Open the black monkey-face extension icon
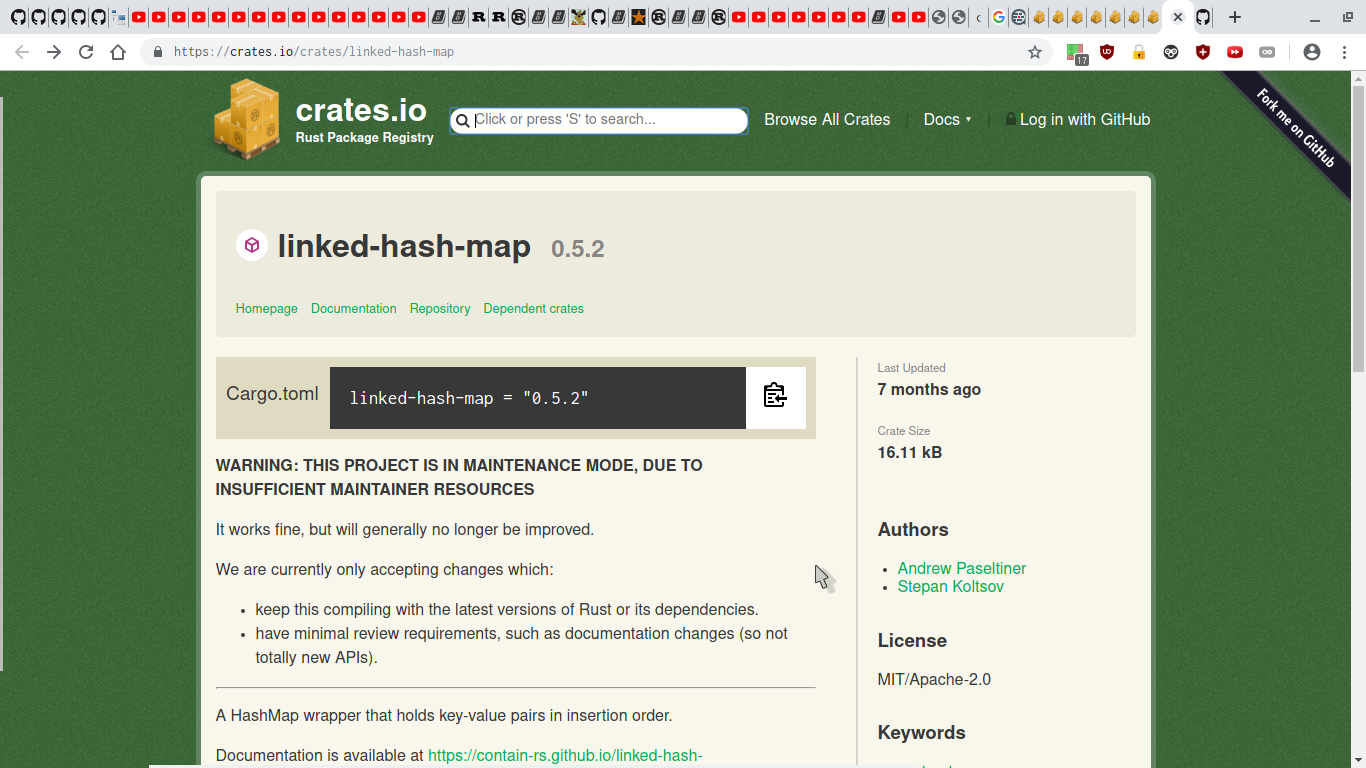The width and height of the screenshot is (1366, 768). 1171,52
